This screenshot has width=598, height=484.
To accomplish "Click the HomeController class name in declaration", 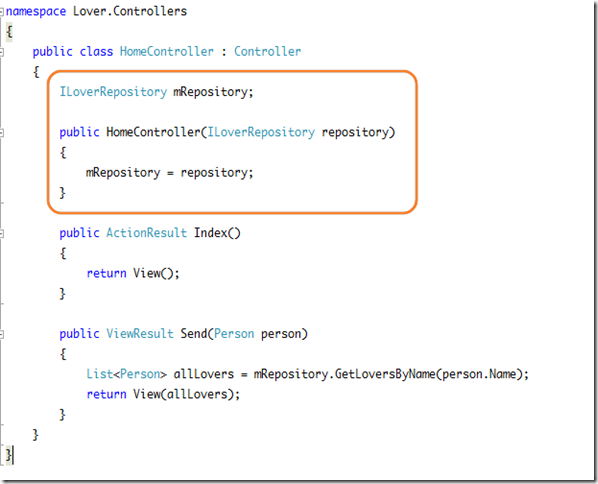I will click(x=167, y=51).
